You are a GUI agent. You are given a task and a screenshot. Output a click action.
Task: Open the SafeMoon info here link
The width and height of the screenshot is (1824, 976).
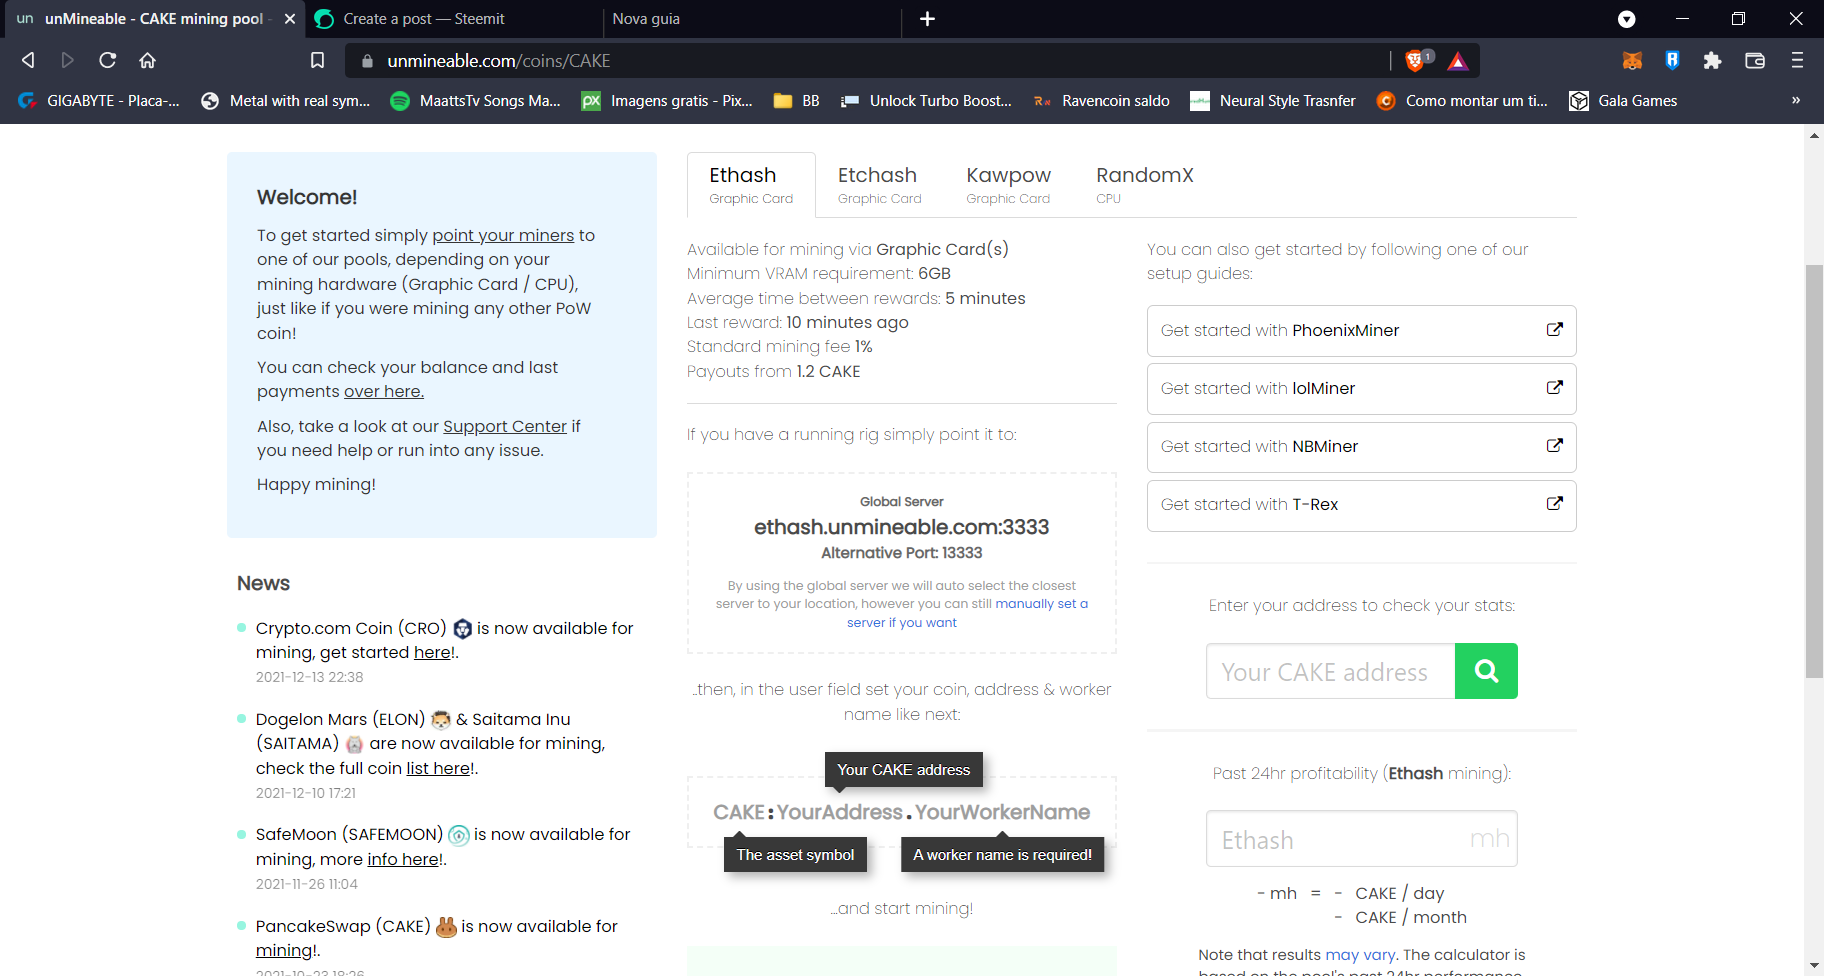tap(403, 859)
